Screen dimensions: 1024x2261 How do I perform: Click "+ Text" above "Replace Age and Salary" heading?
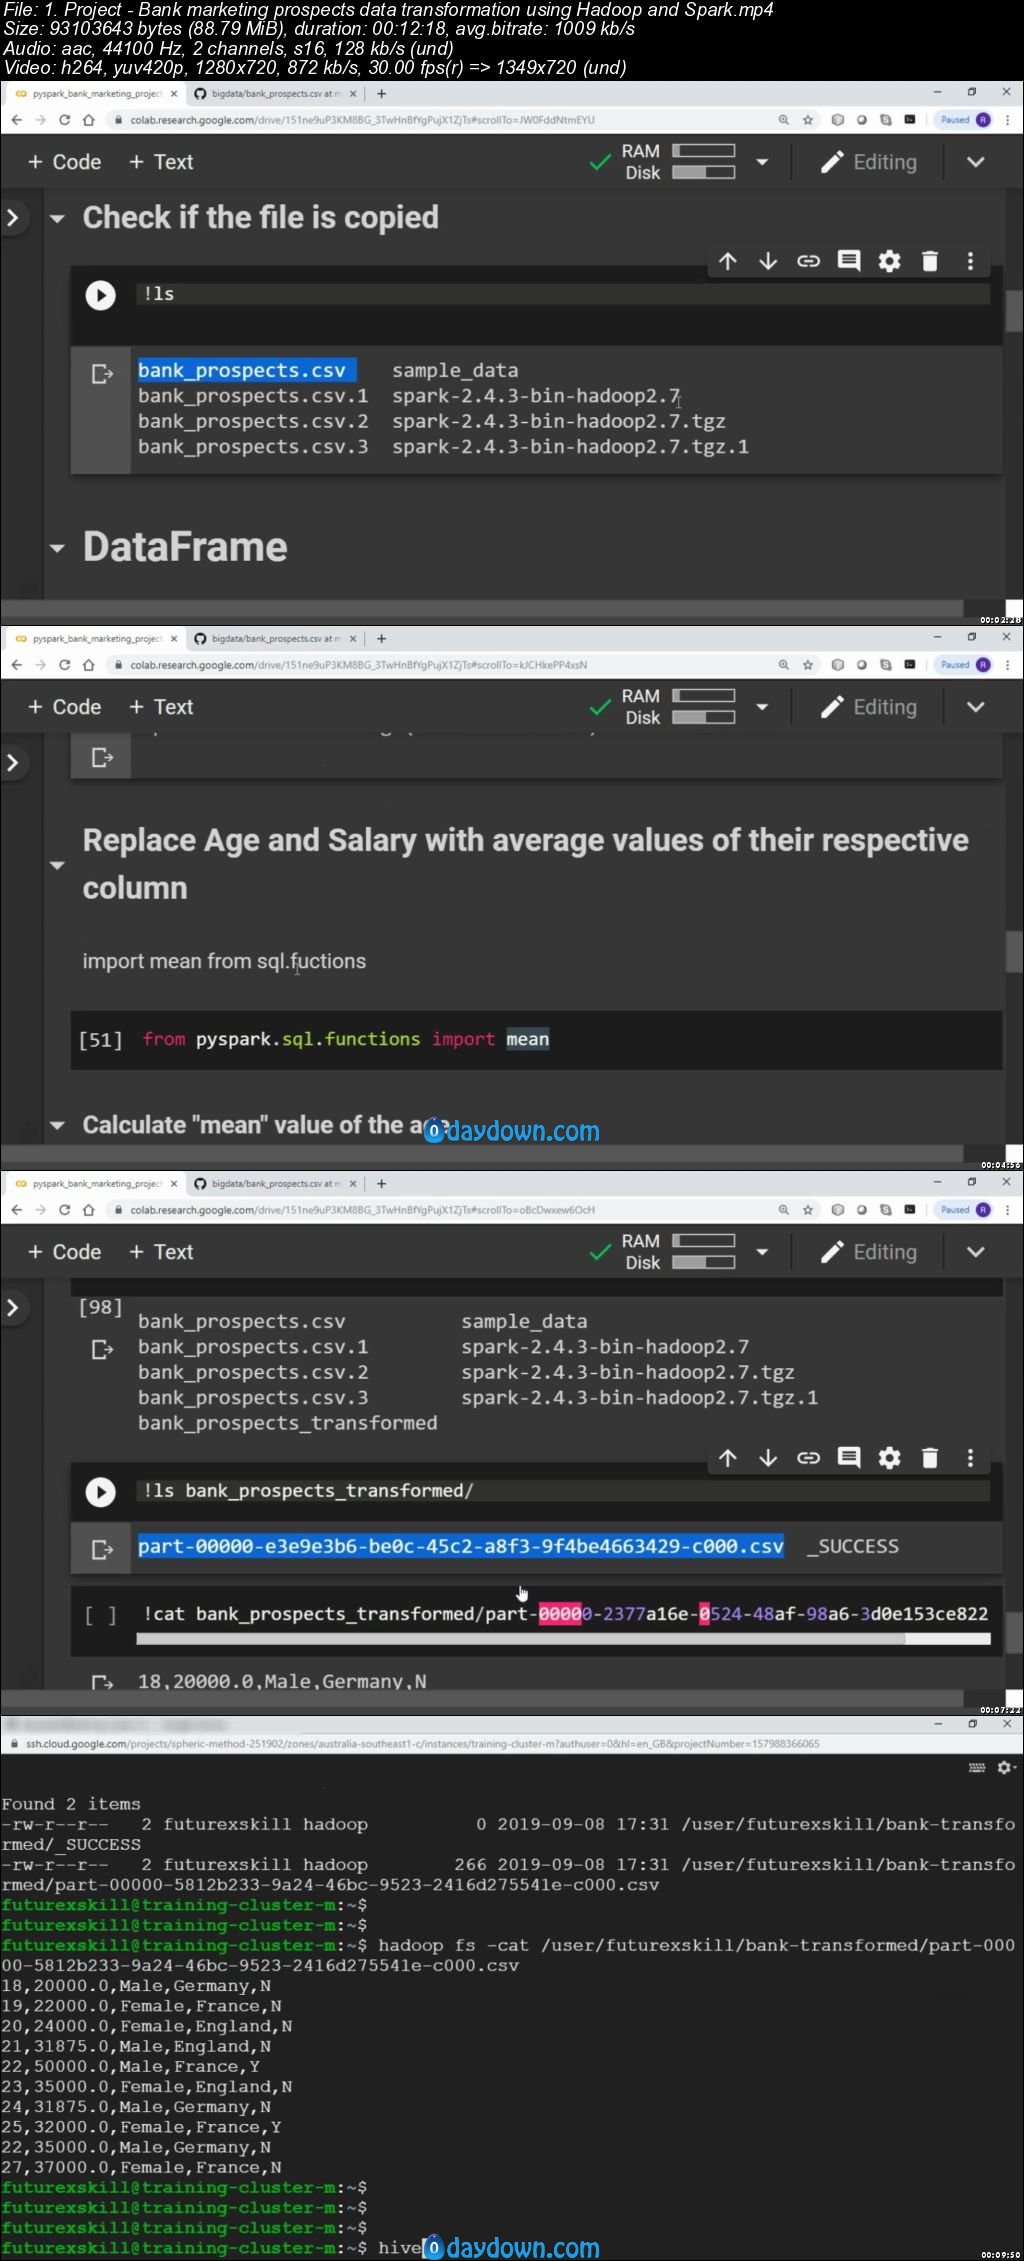tap(161, 707)
